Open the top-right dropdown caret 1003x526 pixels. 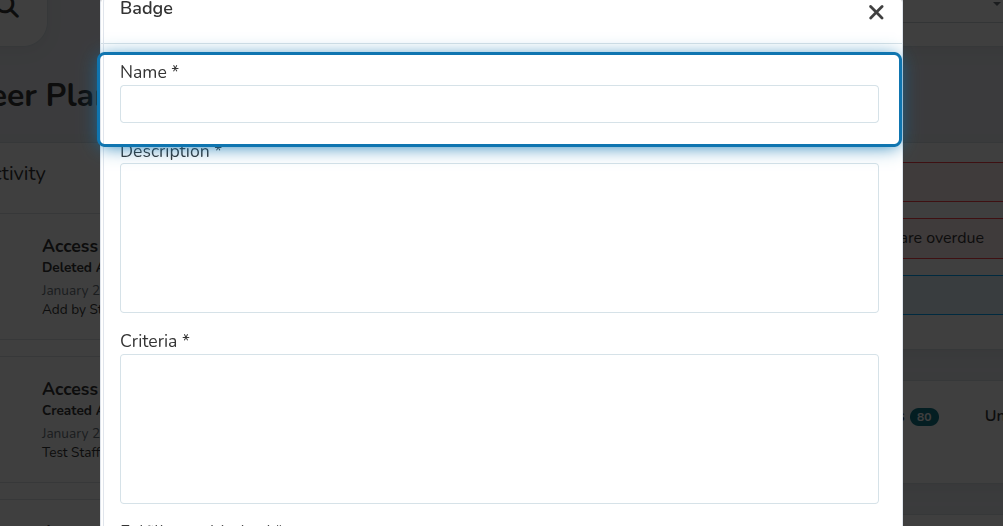(997, 4)
